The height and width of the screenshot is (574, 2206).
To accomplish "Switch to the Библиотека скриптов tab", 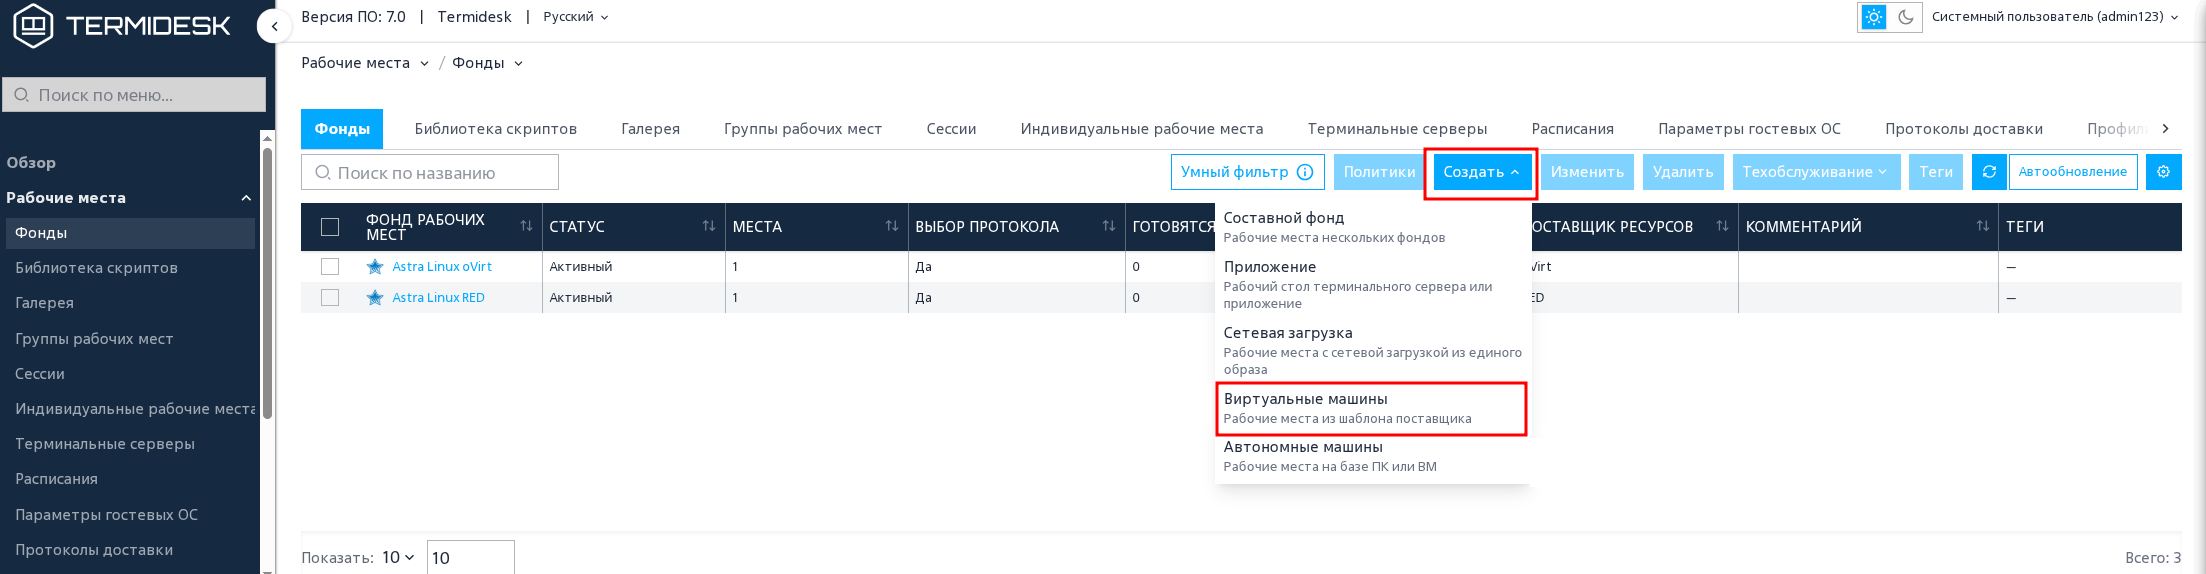I will coord(496,129).
